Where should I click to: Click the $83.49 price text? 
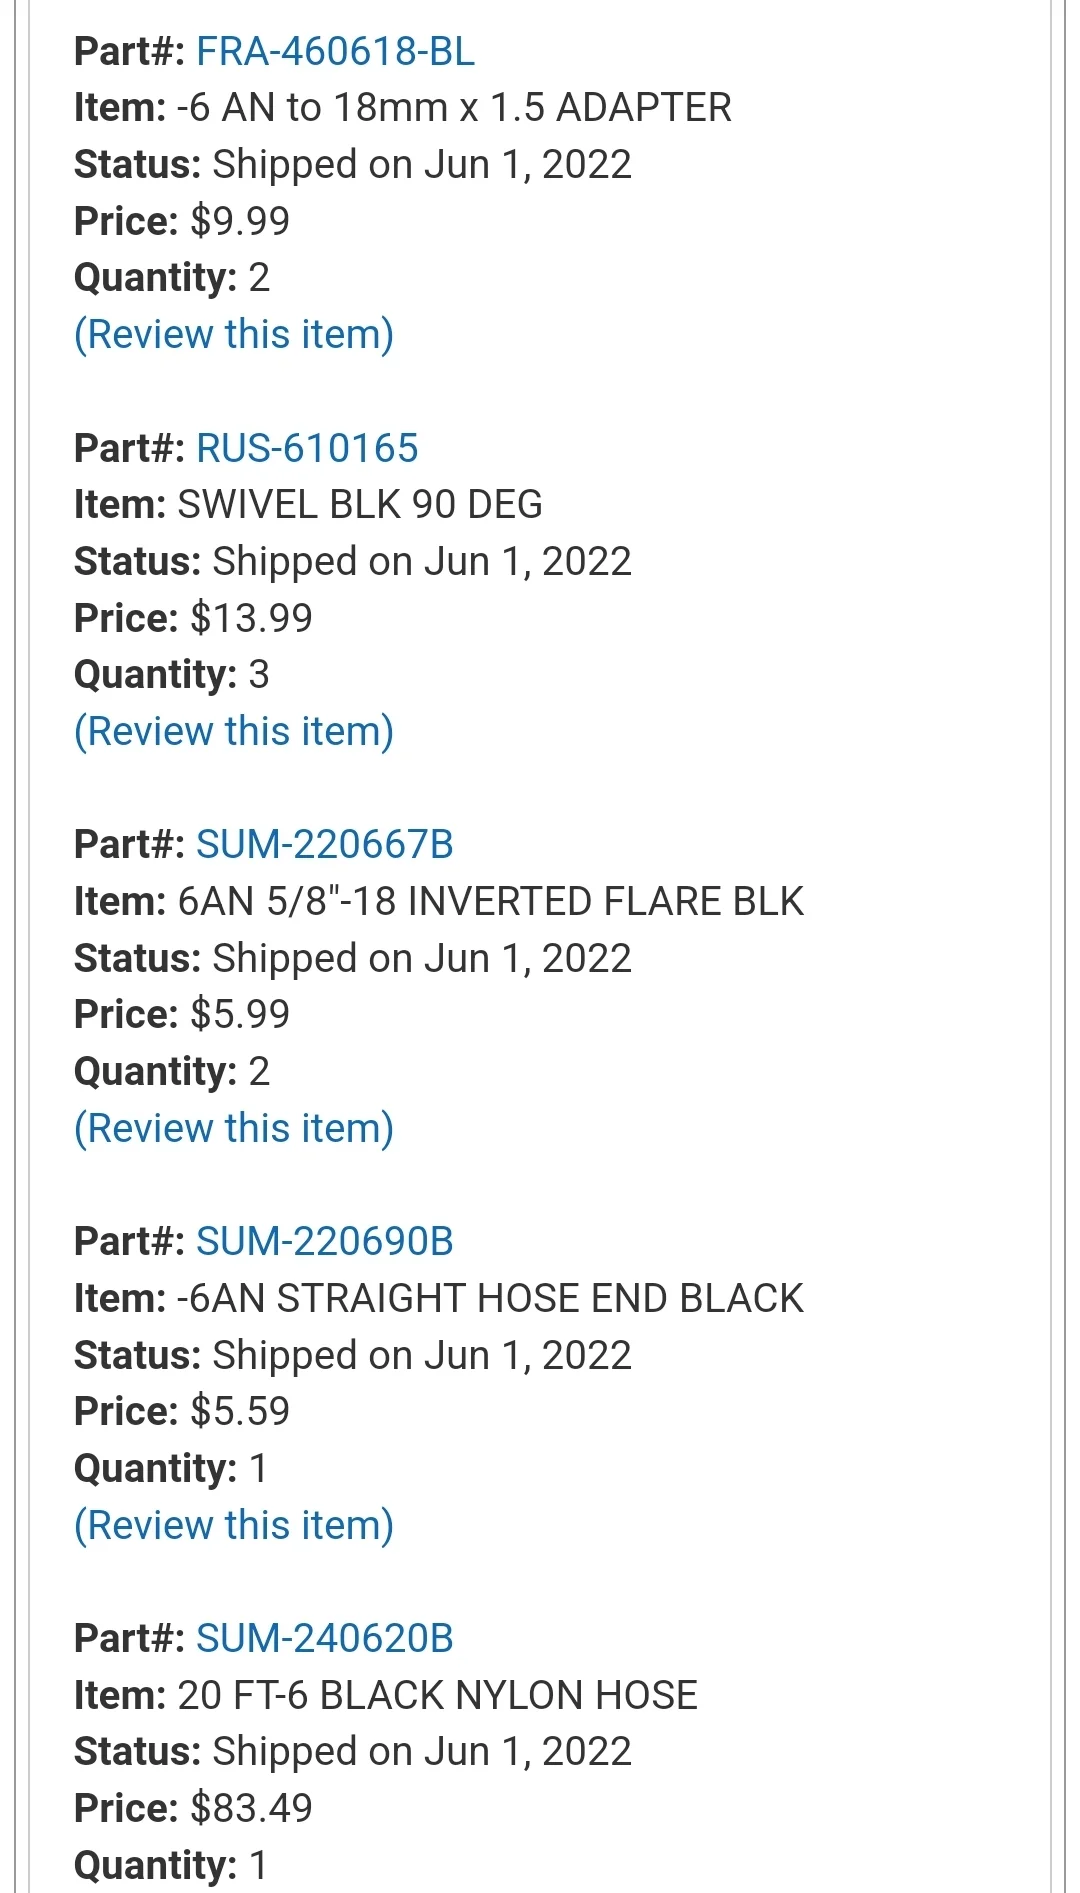point(251,1809)
